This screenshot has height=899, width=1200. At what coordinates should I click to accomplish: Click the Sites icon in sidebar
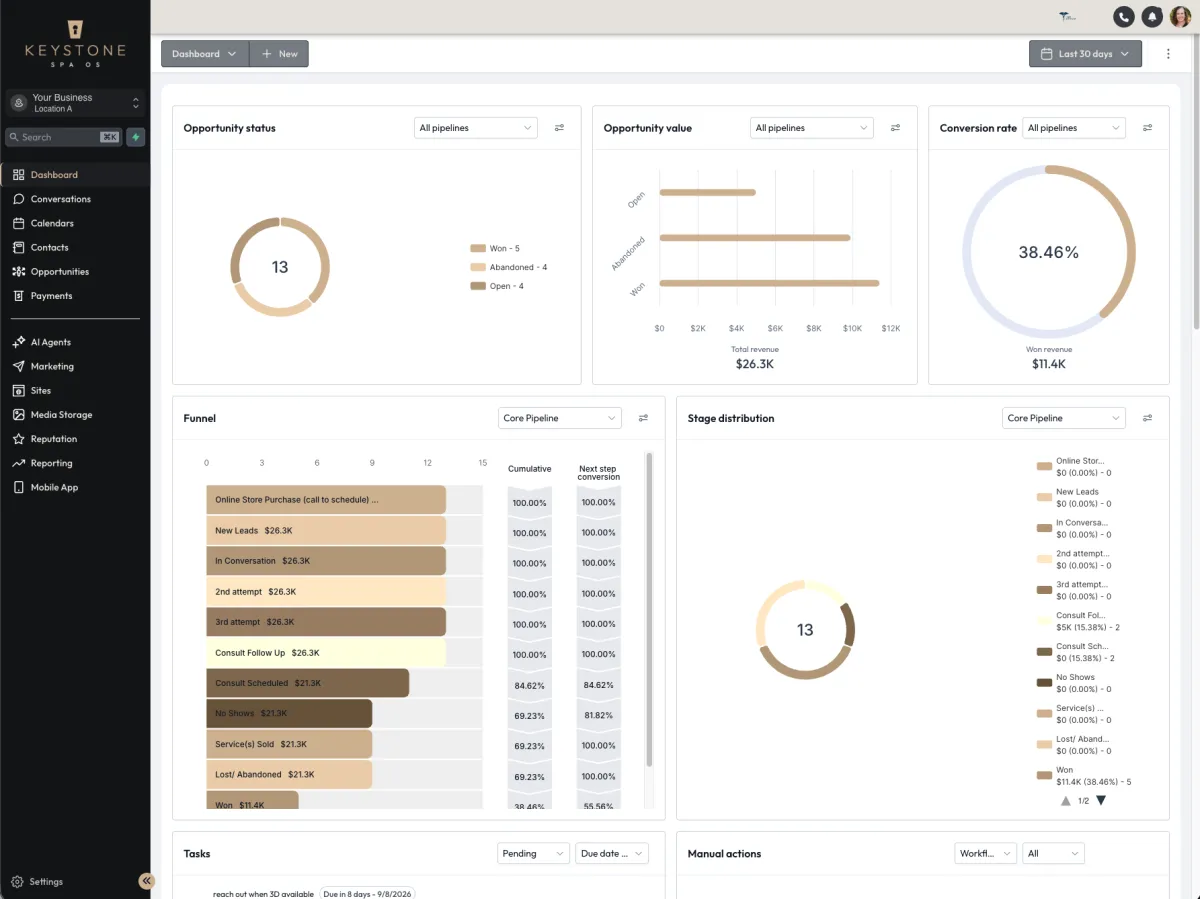(x=19, y=391)
